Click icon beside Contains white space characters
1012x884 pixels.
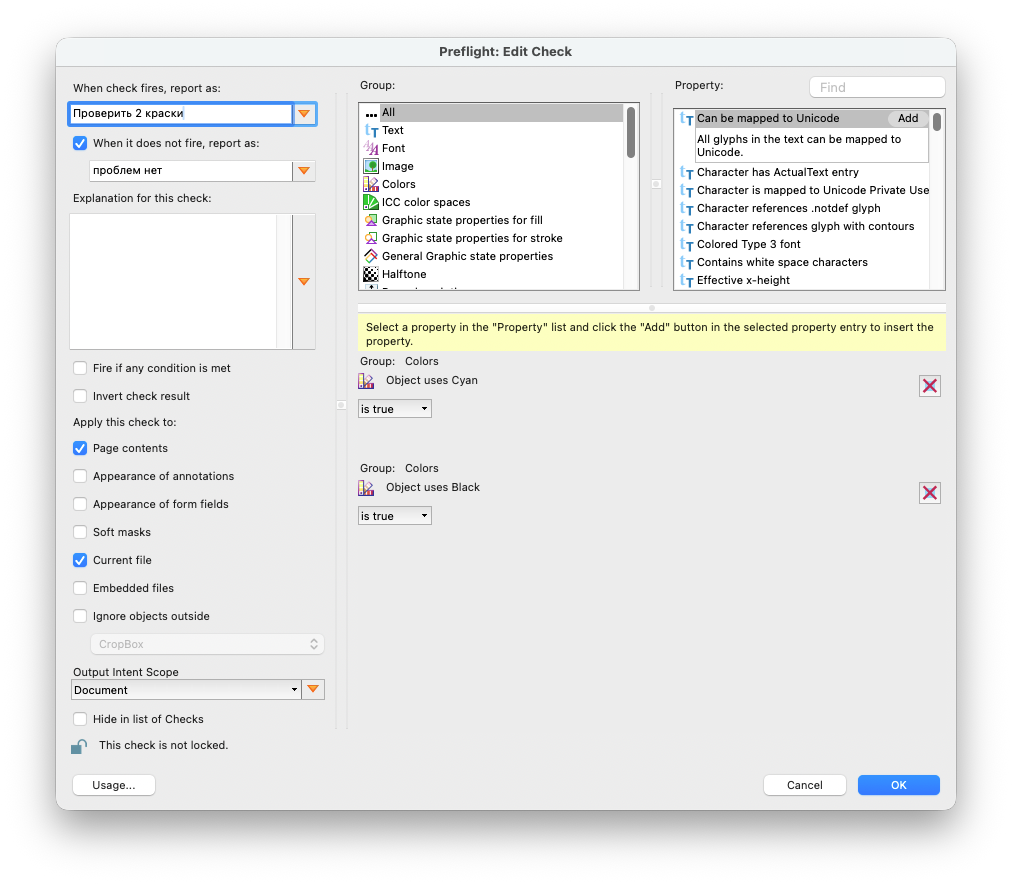pos(687,263)
